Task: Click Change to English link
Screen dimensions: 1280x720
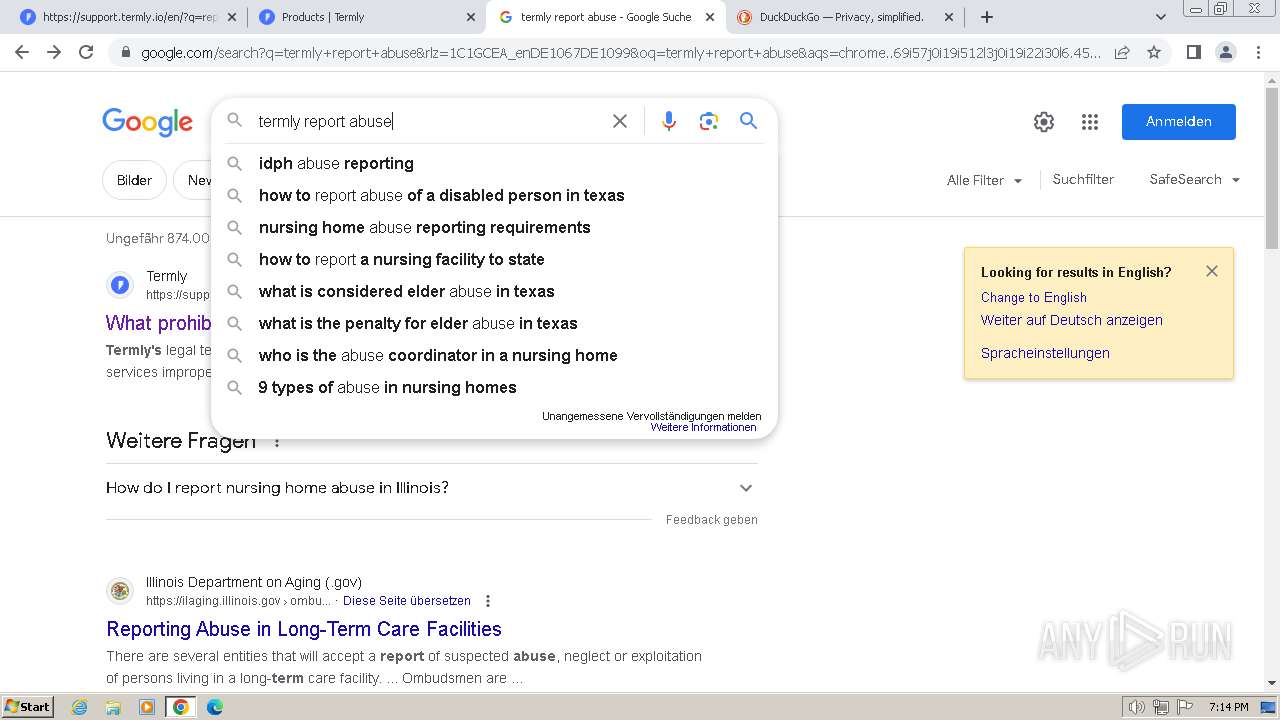Action: tap(1034, 297)
